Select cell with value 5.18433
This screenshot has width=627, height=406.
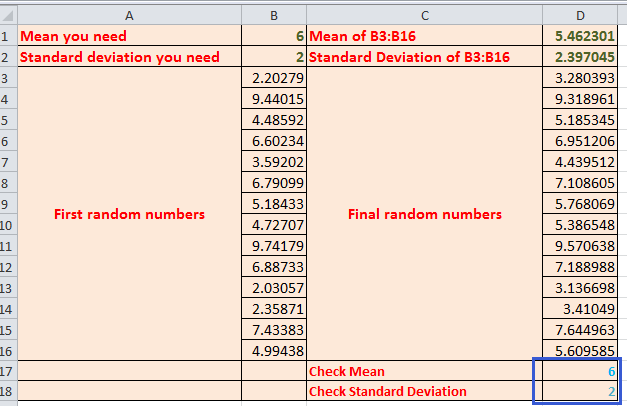click(274, 204)
